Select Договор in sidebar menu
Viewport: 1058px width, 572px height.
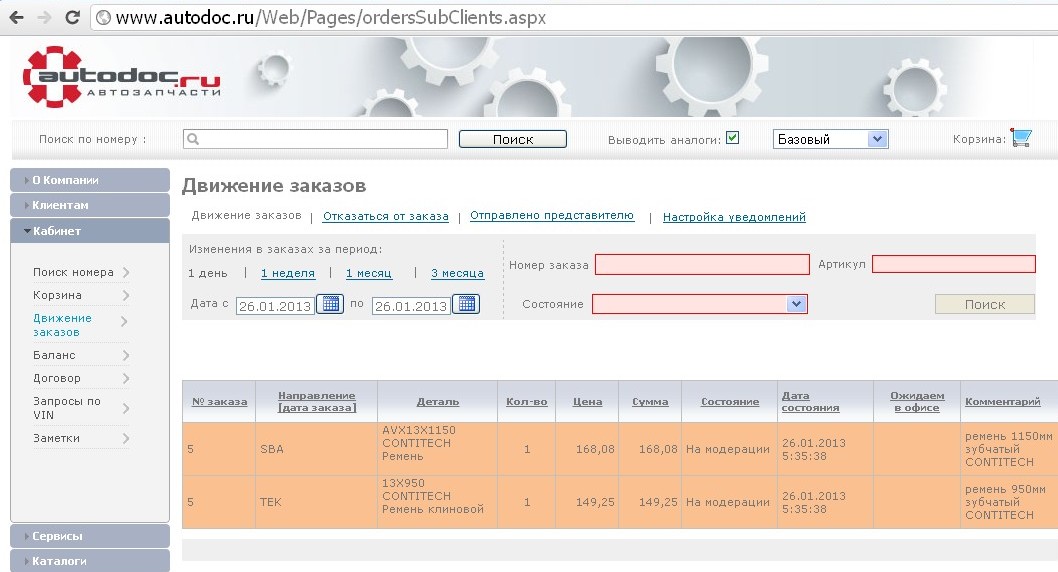[x=57, y=378]
